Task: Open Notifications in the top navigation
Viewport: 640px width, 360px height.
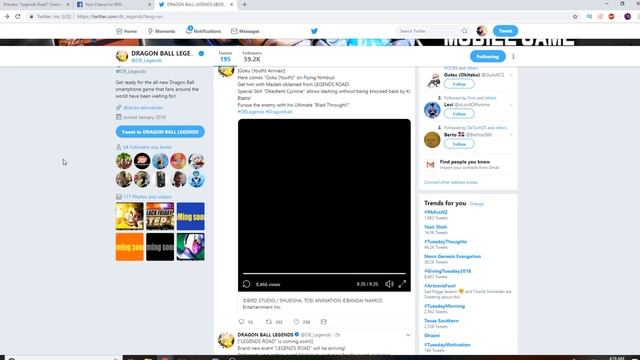Action: pyautogui.click(x=203, y=31)
